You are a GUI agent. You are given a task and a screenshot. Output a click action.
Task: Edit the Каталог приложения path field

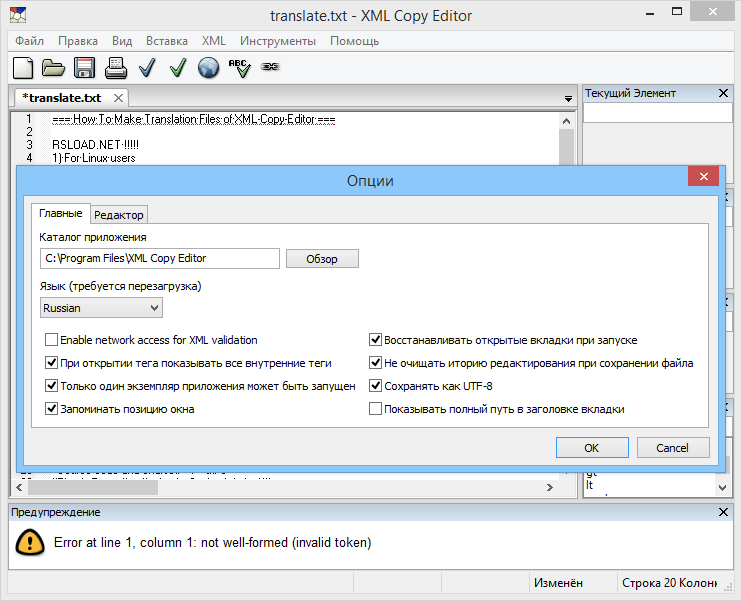pyautogui.click(x=160, y=258)
